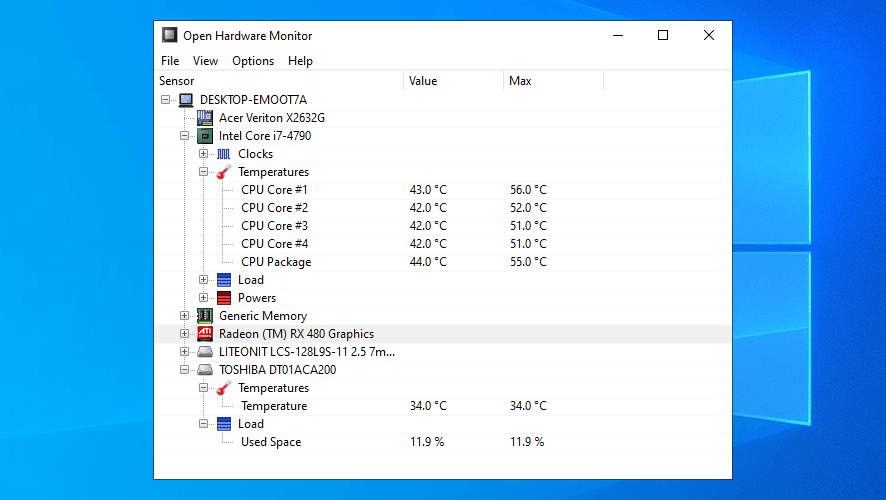Viewport: 886px width, 500px height.
Task: Click the Generic Memory RAM icon
Action: pos(205,316)
